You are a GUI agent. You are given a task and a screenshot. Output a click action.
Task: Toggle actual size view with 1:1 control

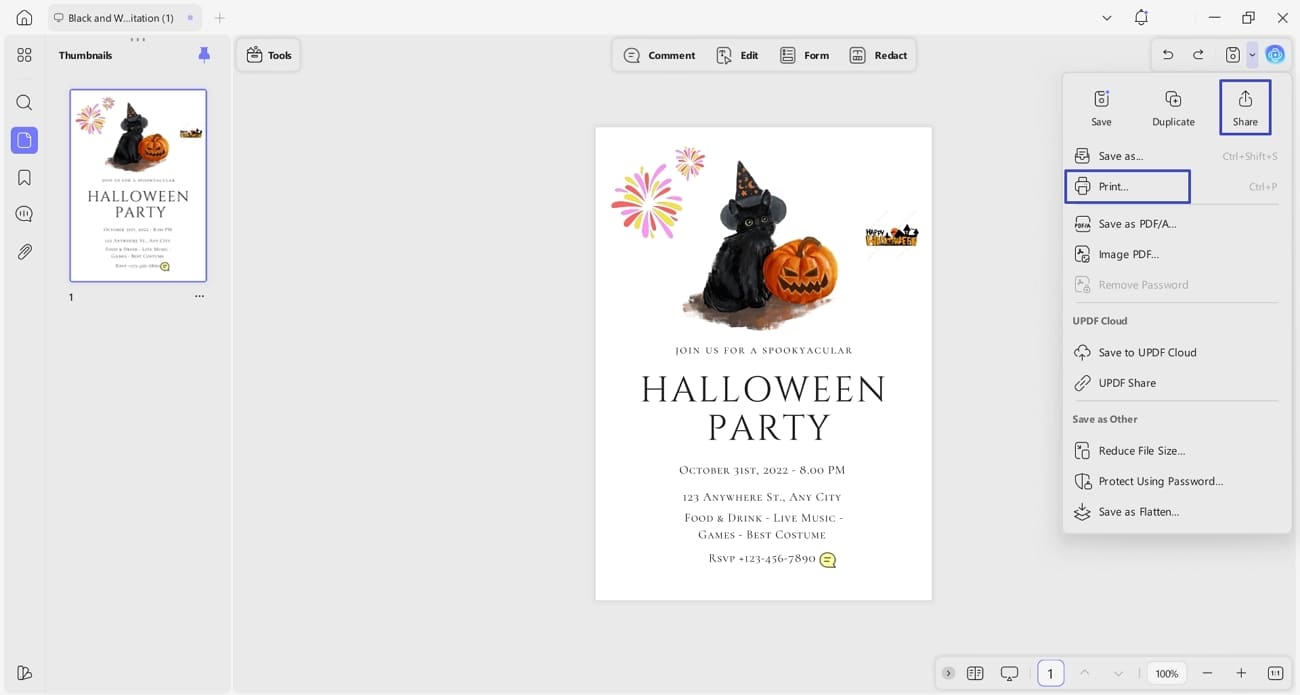1275,673
